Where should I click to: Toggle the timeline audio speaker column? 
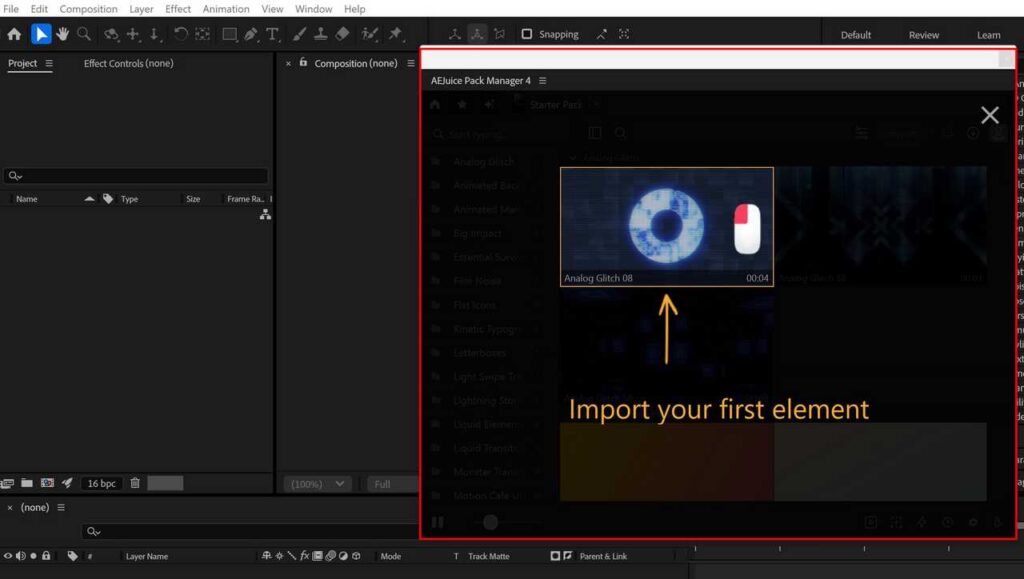click(21, 556)
